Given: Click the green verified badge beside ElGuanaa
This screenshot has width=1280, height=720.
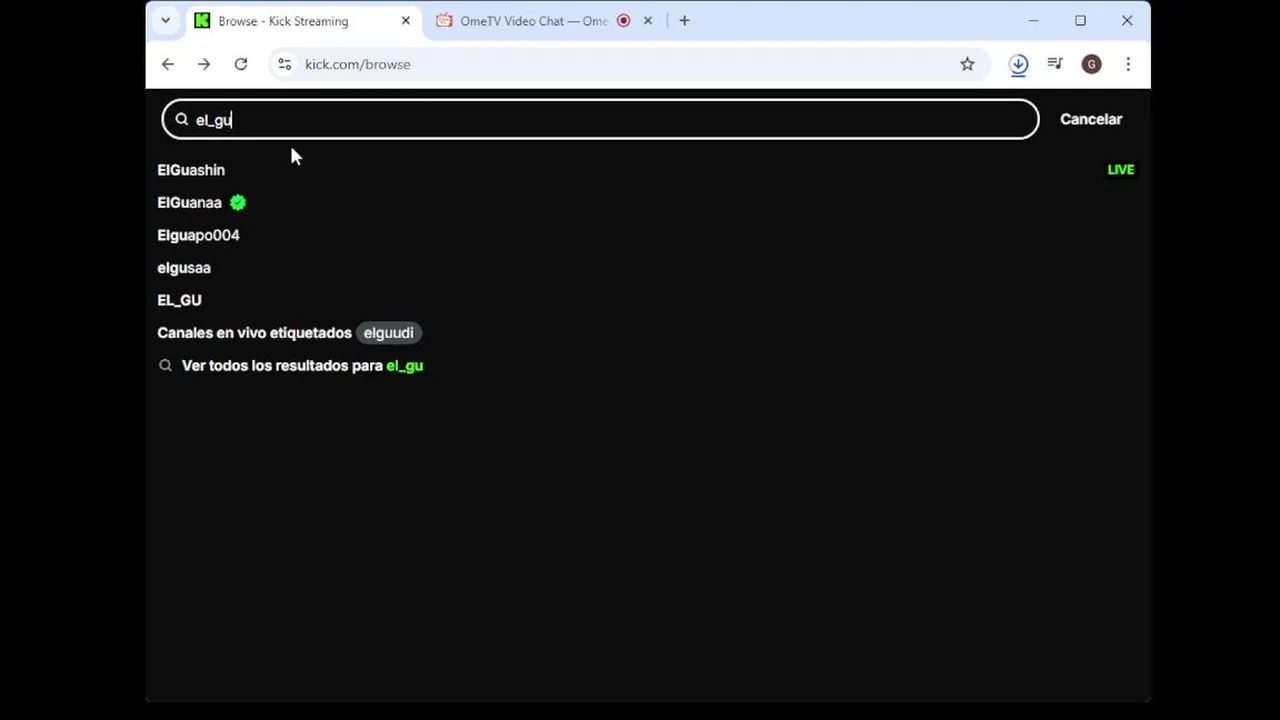Looking at the screenshot, I should coord(238,202).
